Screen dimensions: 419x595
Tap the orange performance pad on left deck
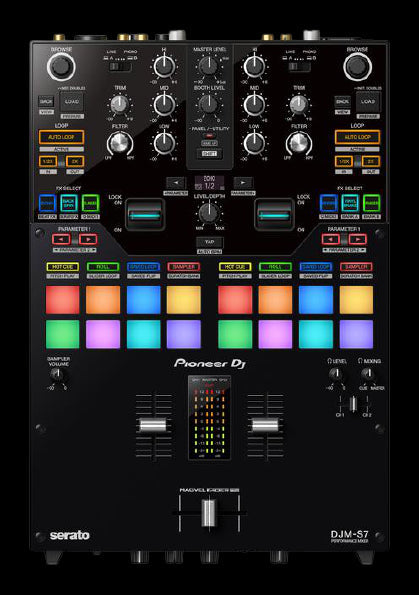click(x=103, y=300)
